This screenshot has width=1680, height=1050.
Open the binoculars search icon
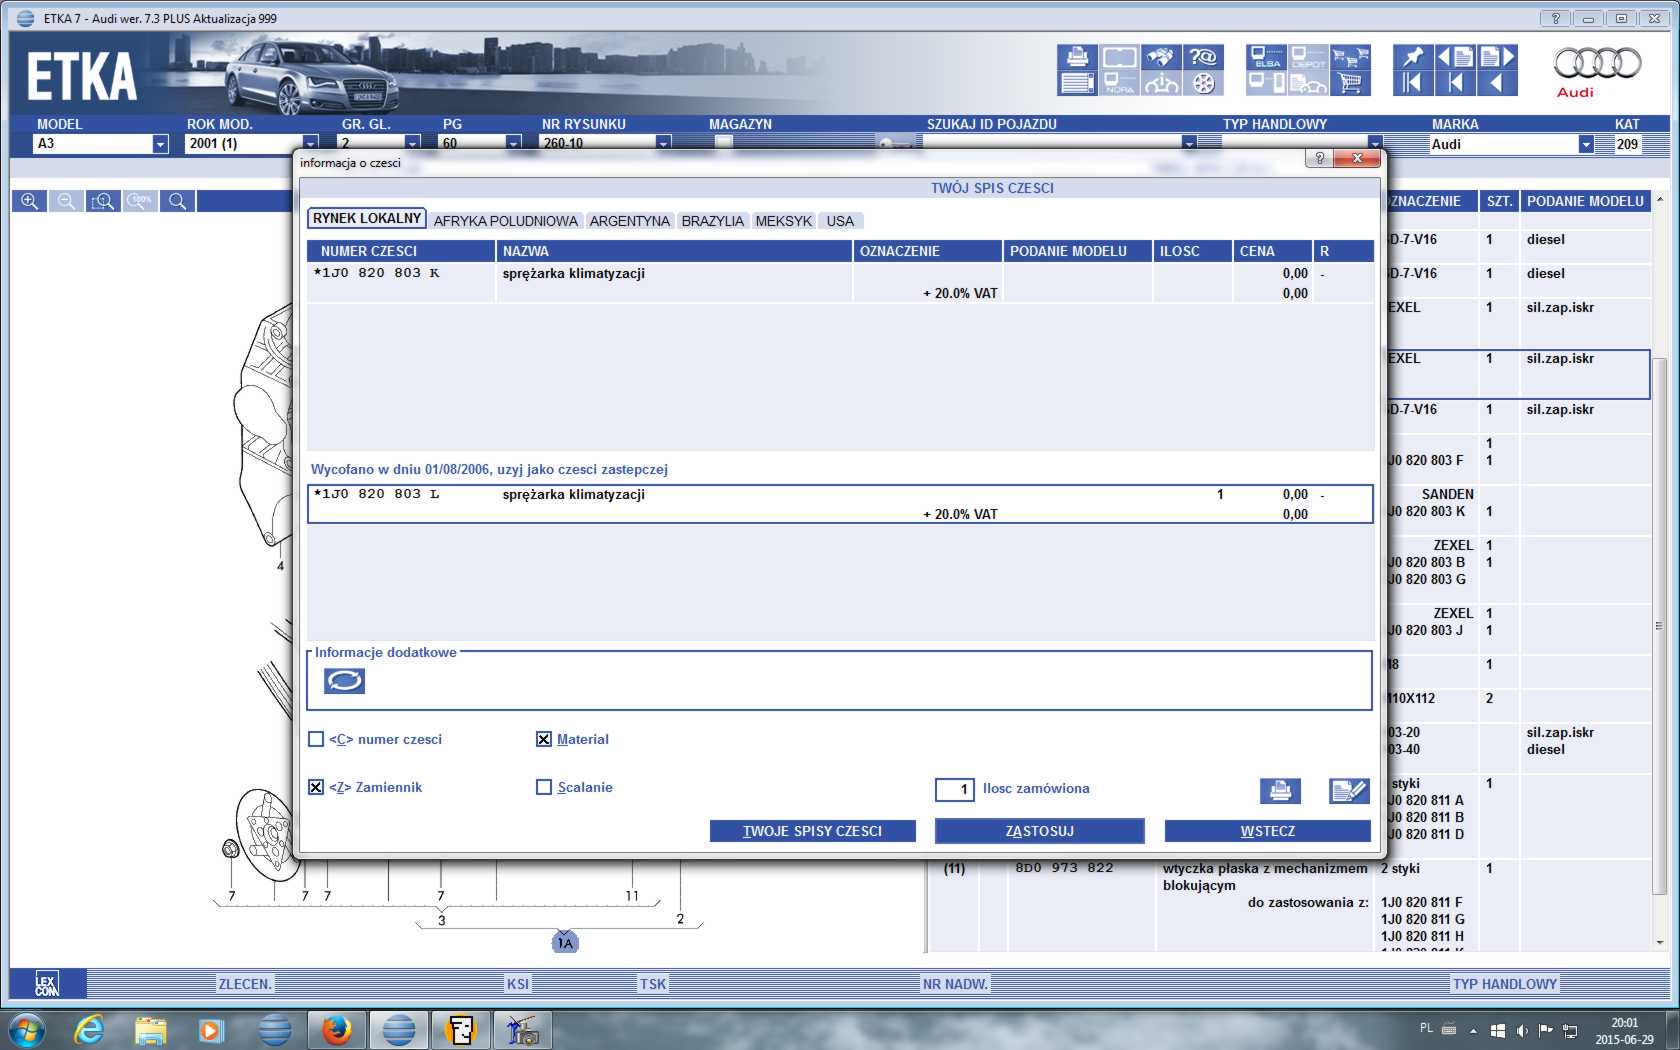(1161, 57)
